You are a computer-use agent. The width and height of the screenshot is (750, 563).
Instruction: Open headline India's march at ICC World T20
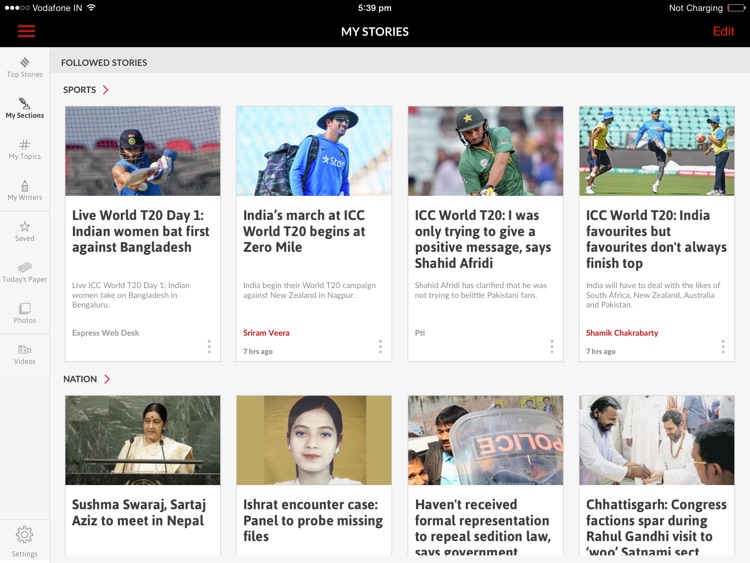304,231
